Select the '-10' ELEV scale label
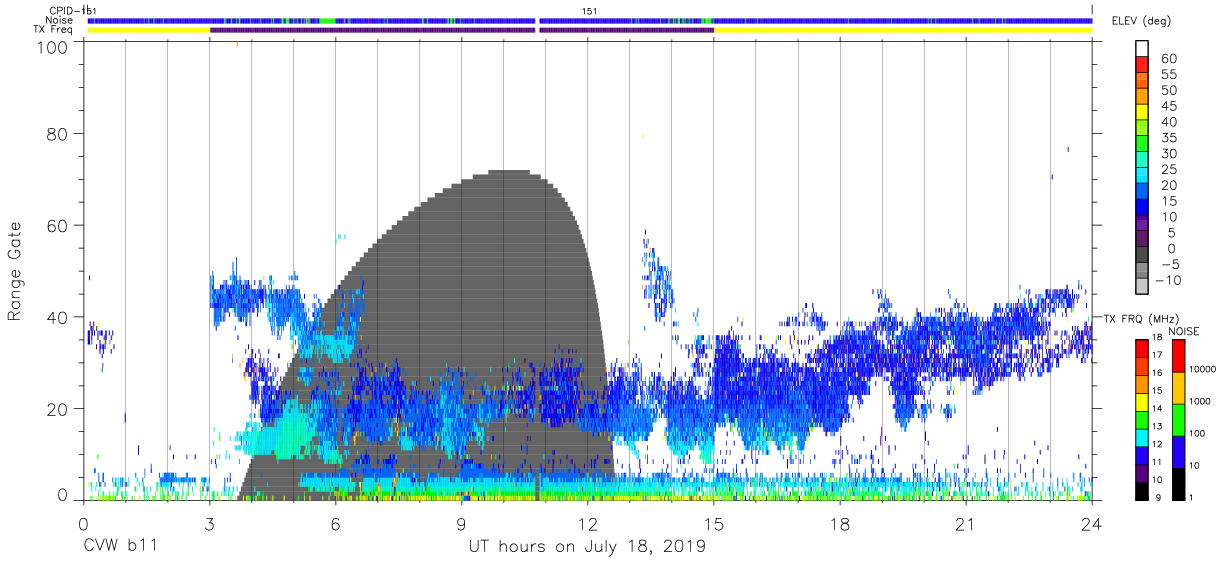This screenshot has height=567, width=1228. pos(1167,280)
